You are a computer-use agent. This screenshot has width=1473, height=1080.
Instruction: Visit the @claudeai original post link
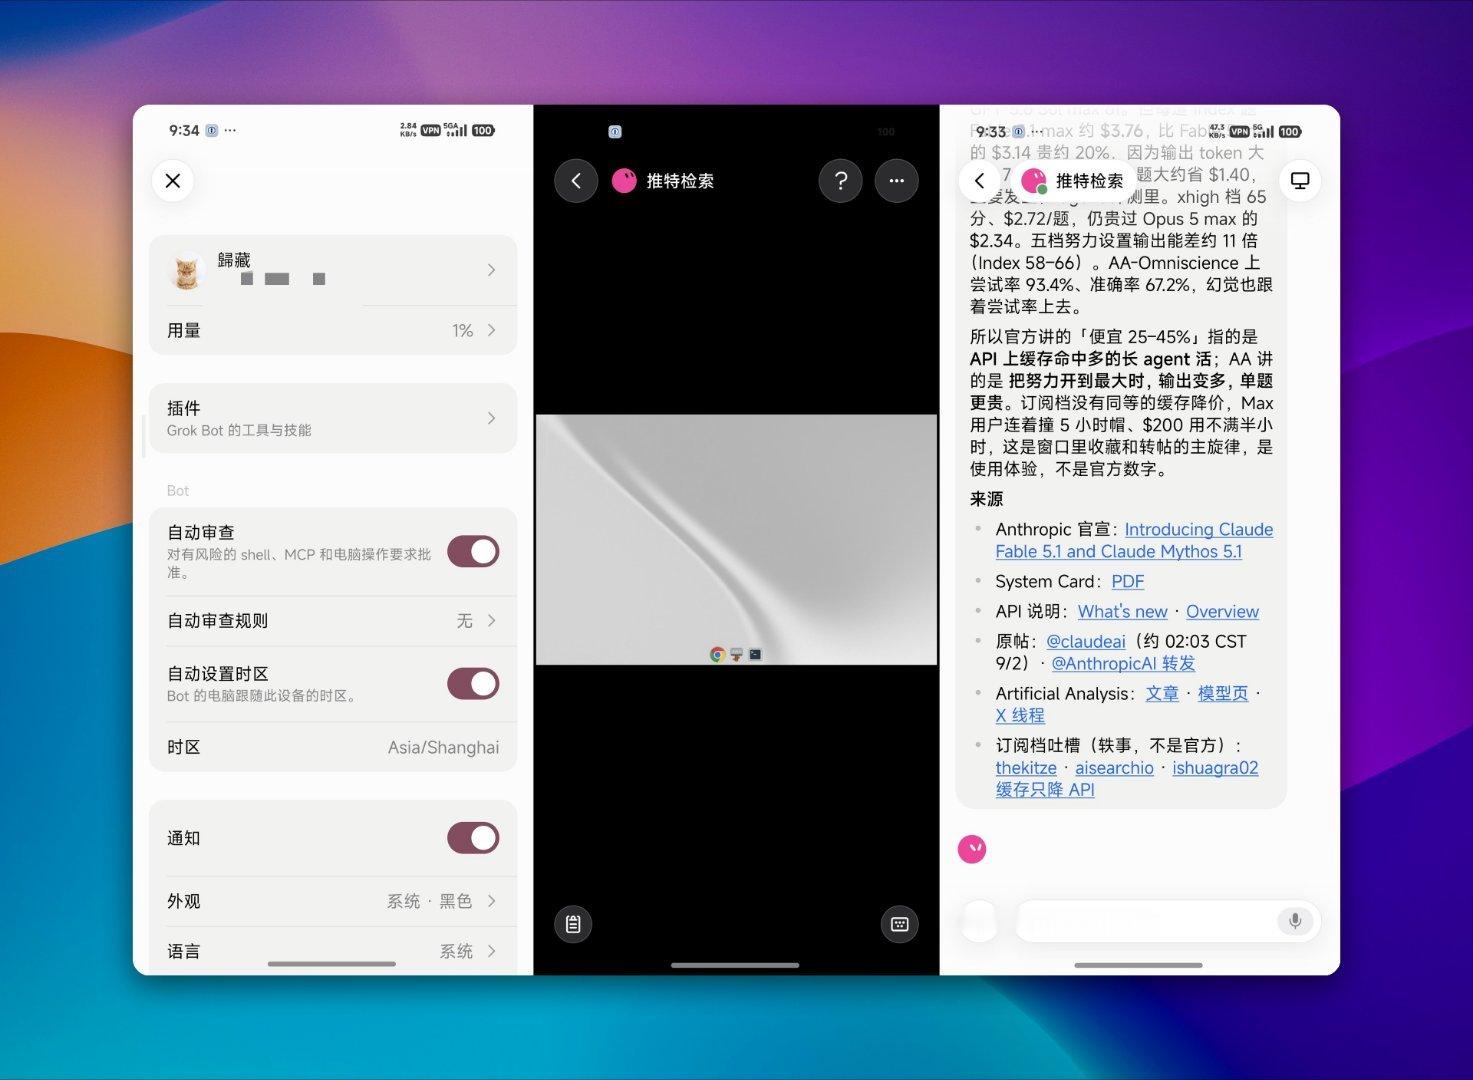coord(1085,641)
